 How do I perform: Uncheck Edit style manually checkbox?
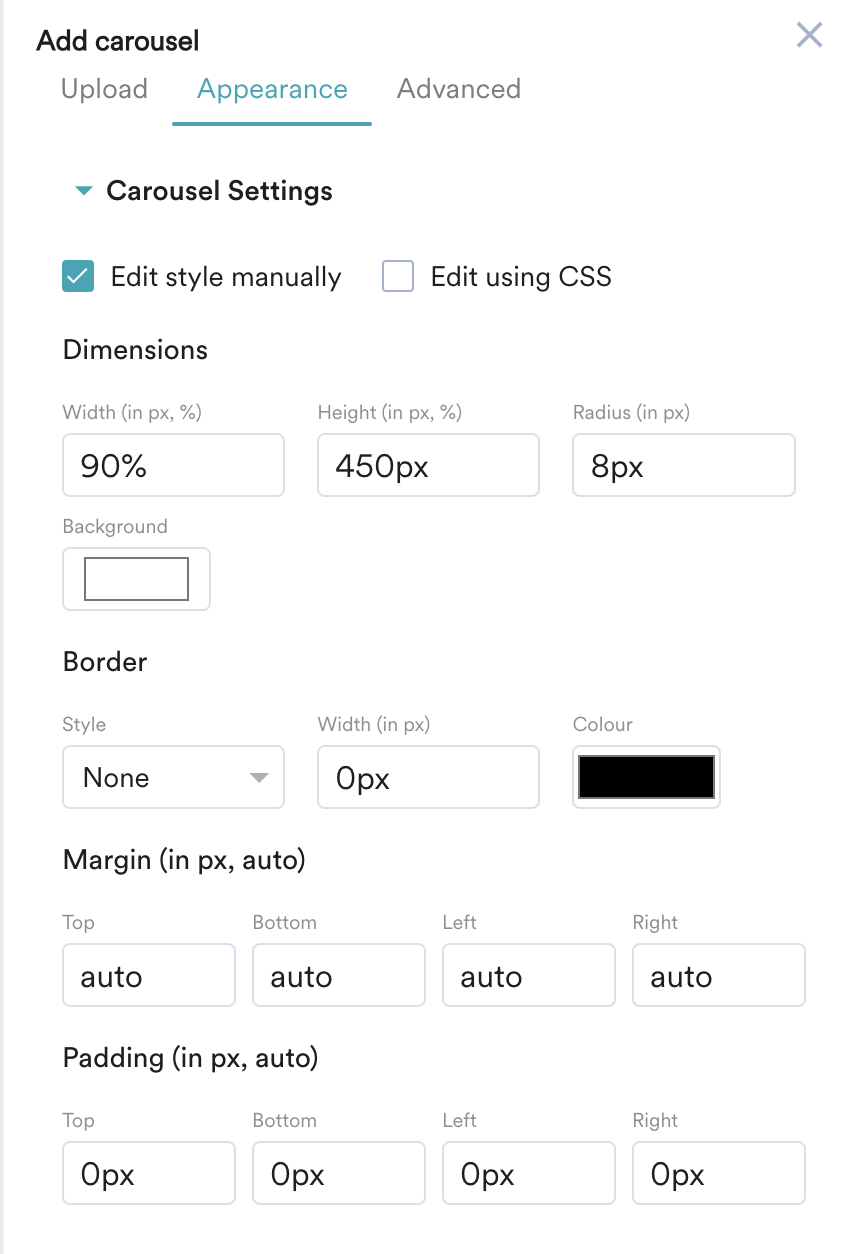coord(78,277)
